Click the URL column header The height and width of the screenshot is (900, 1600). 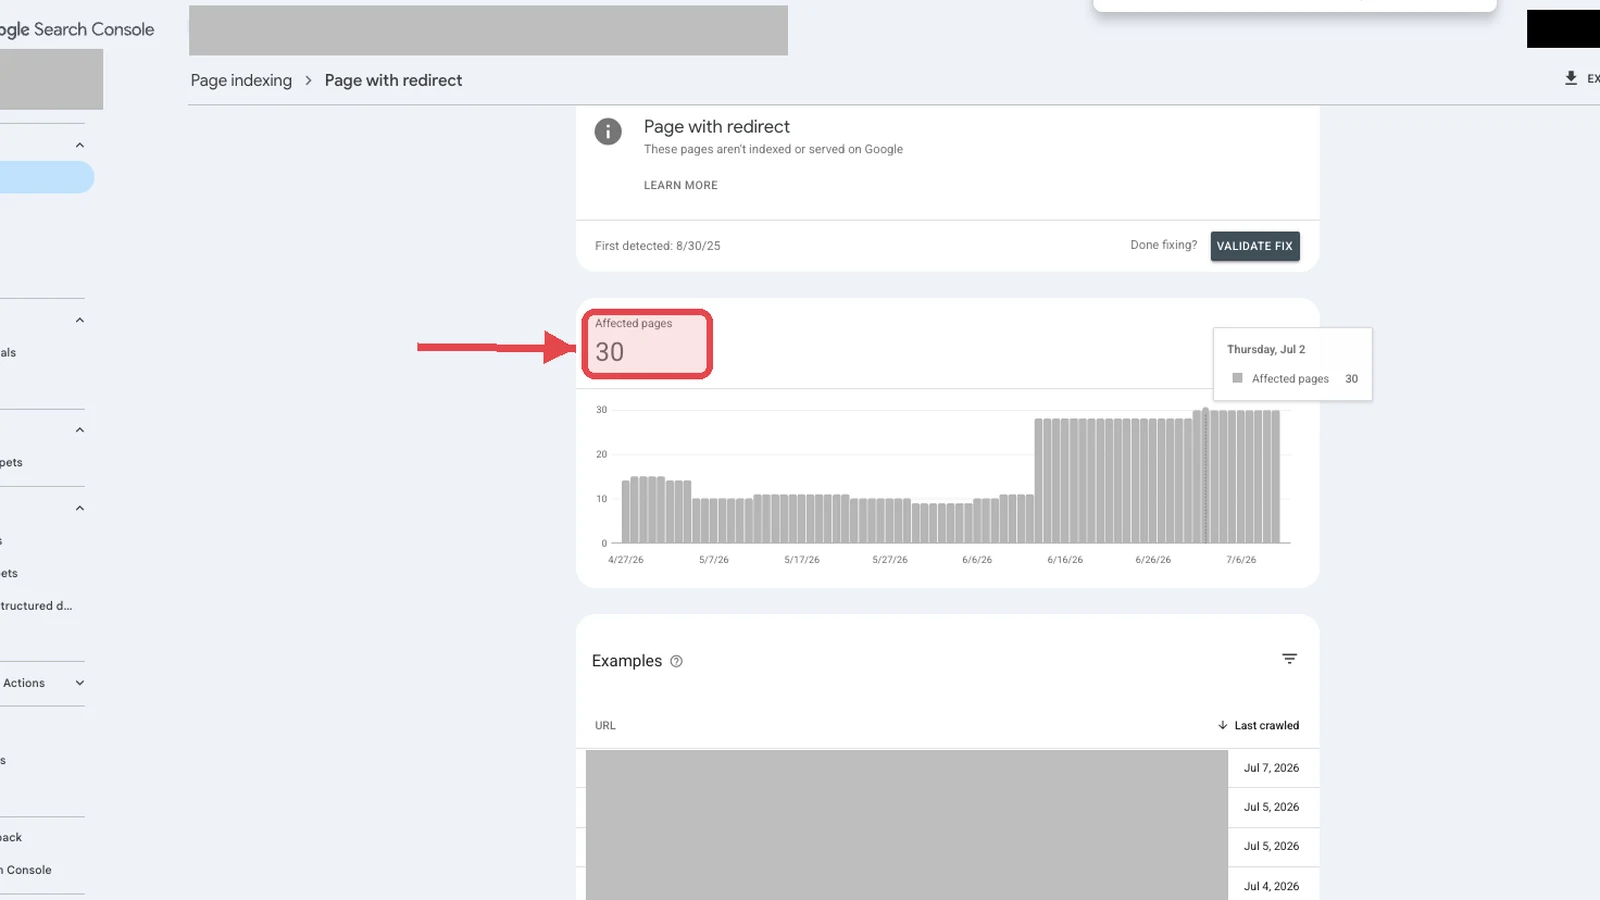click(x=605, y=725)
